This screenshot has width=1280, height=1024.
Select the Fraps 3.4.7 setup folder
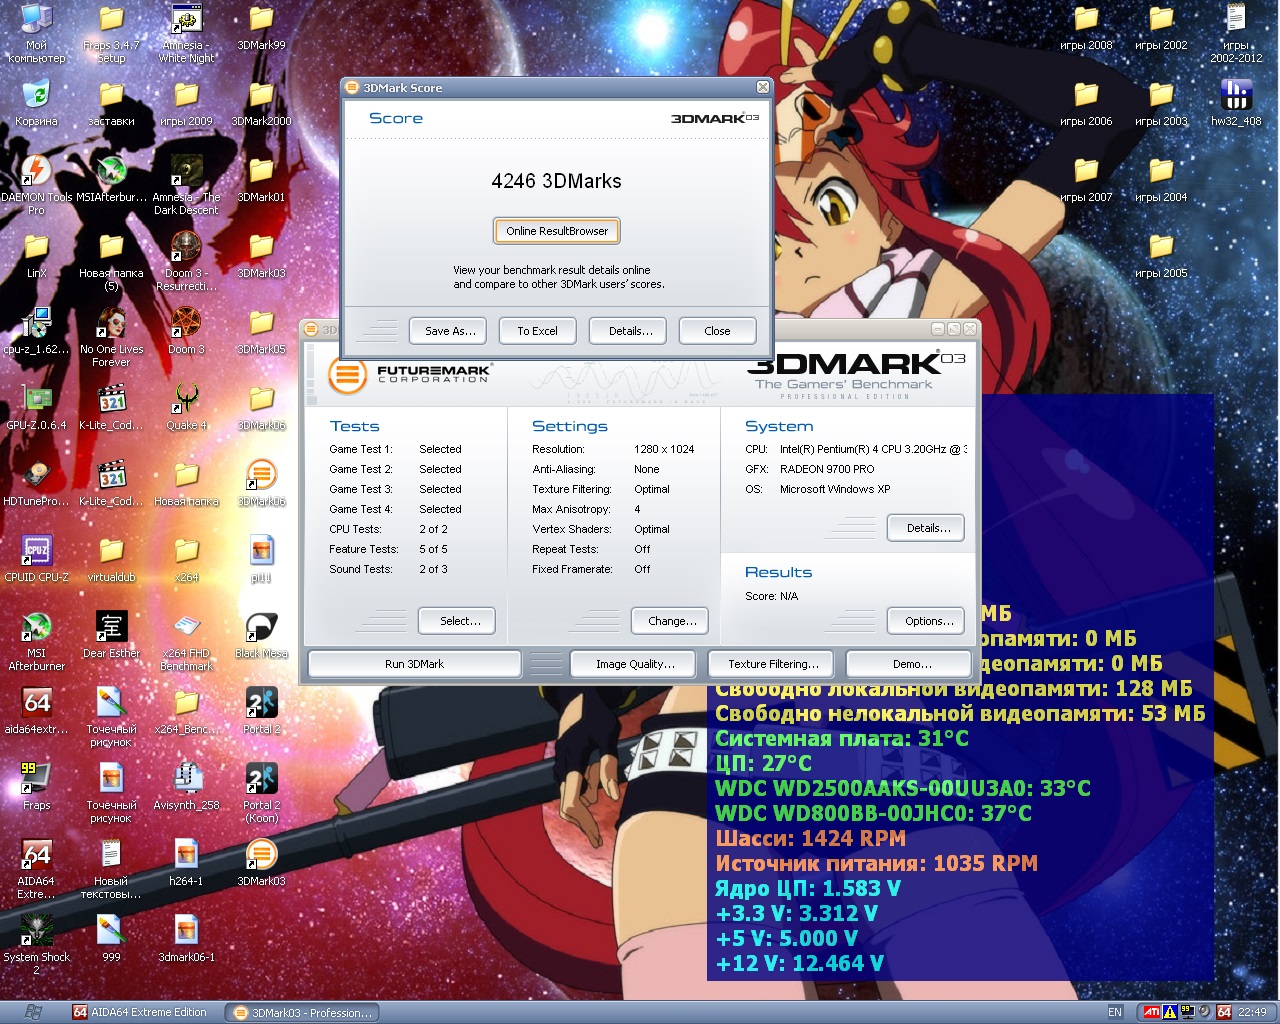coord(111,31)
